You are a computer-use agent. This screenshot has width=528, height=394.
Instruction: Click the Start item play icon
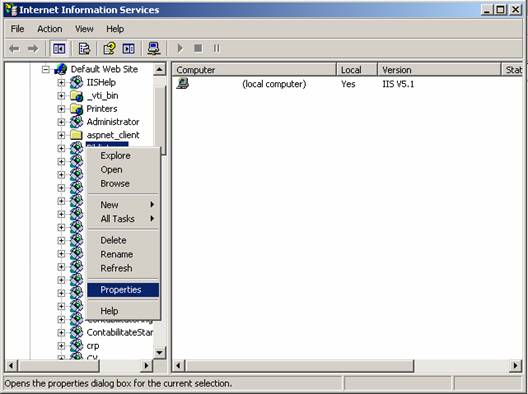(x=180, y=48)
